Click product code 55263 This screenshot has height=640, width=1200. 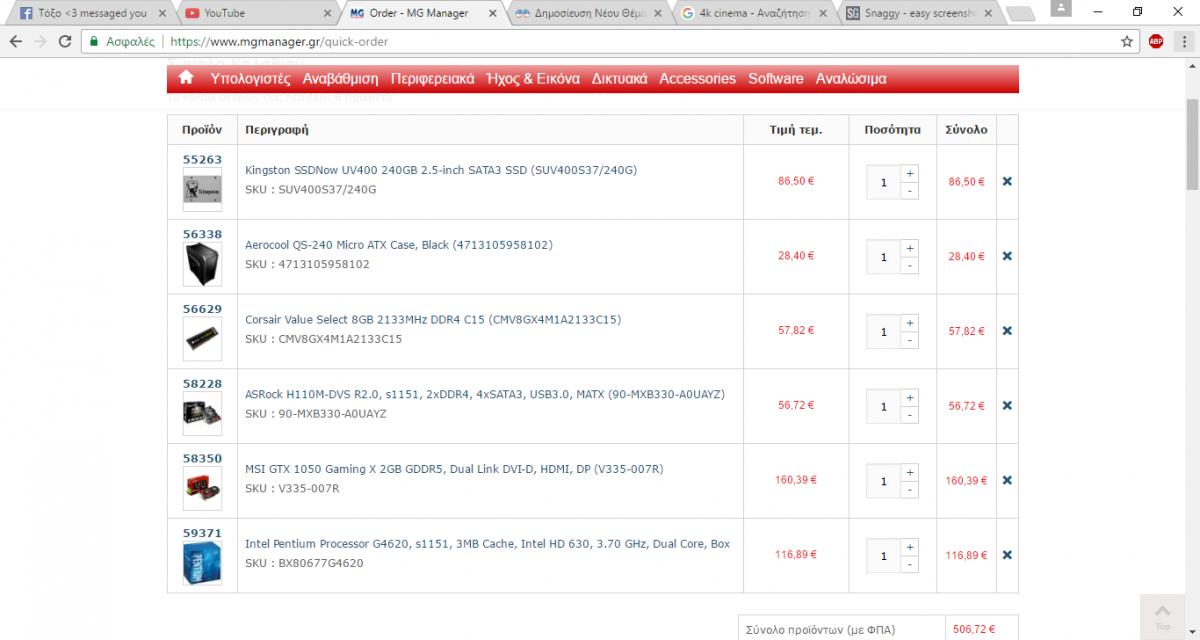[202, 159]
